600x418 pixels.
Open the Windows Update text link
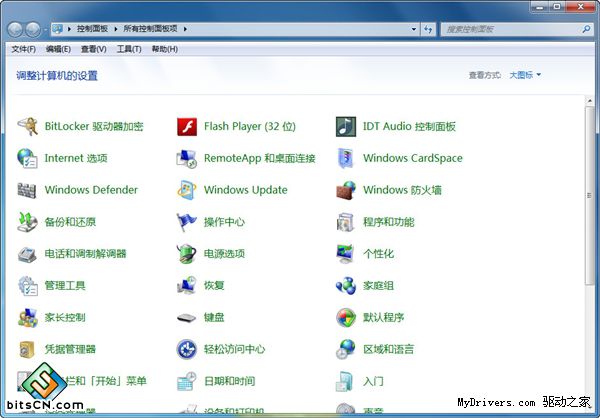[246, 190]
